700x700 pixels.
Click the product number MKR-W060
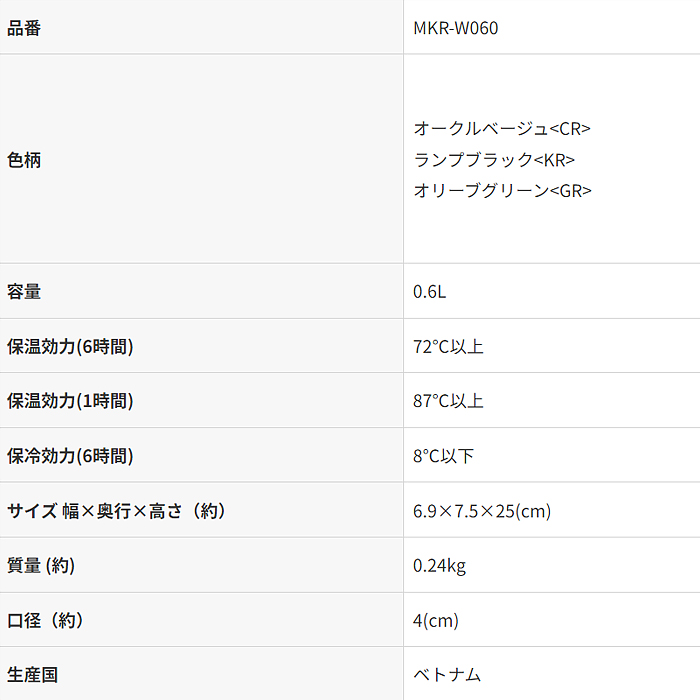coord(455,28)
